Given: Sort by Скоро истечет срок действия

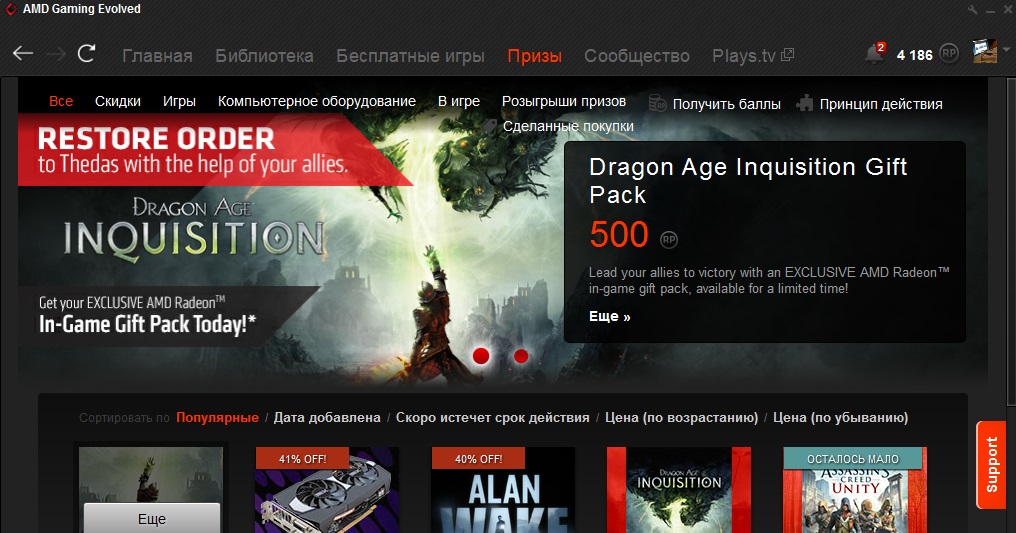Looking at the screenshot, I should point(492,418).
